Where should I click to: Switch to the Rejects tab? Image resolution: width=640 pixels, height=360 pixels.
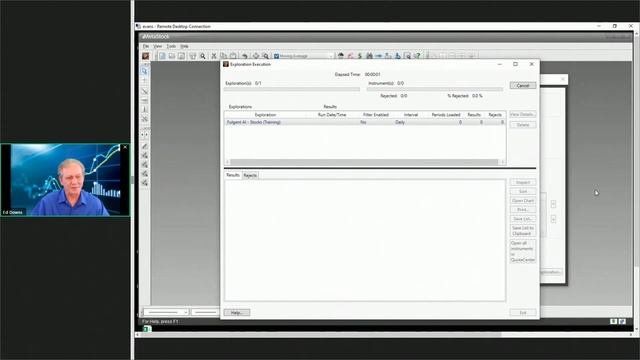pyautogui.click(x=250, y=176)
